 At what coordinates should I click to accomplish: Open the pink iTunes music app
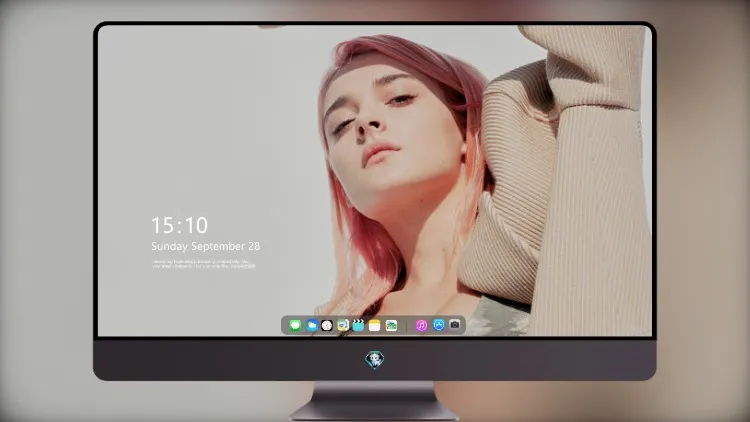tap(421, 325)
